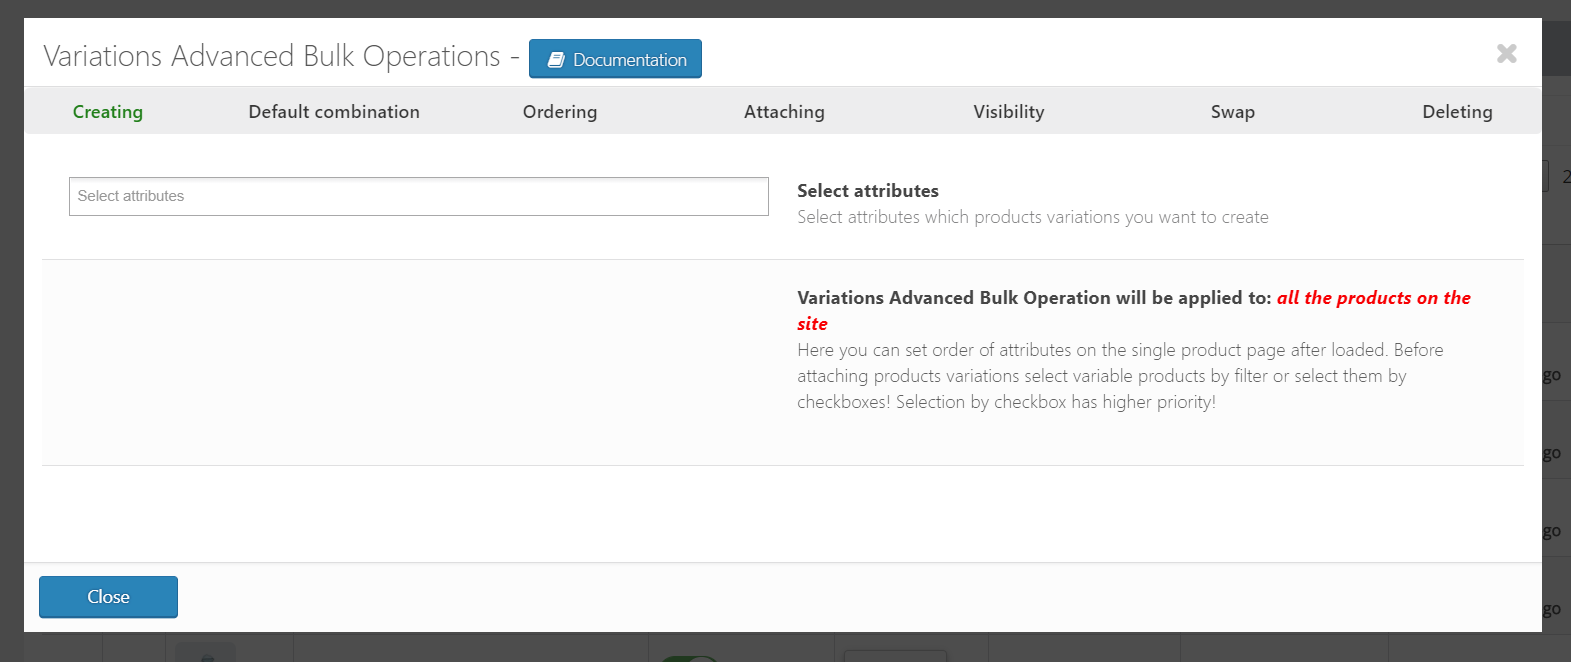Go to the Ordering tab

point(560,112)
